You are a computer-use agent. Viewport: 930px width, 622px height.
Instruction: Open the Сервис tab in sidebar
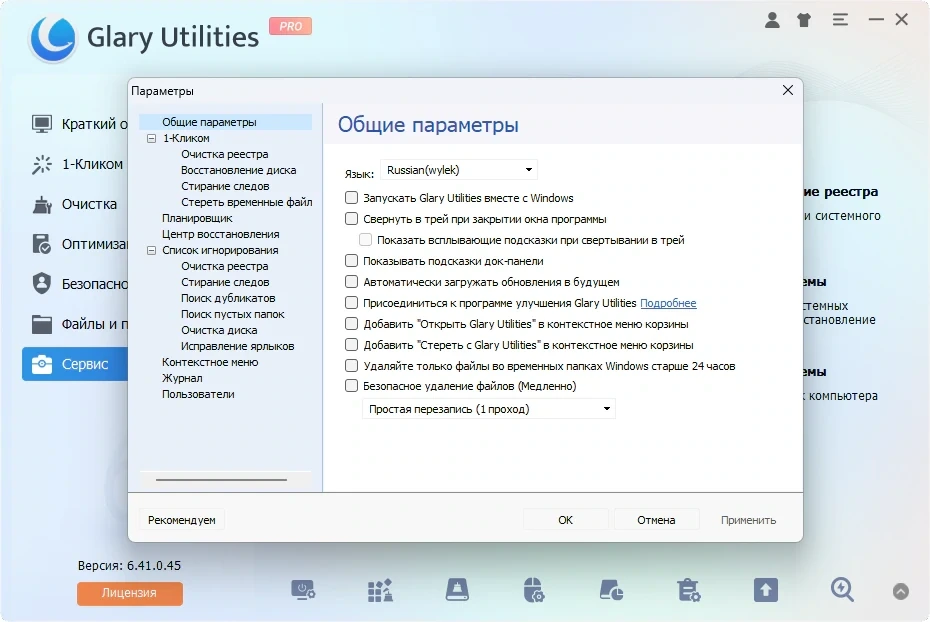coord(75,364)
